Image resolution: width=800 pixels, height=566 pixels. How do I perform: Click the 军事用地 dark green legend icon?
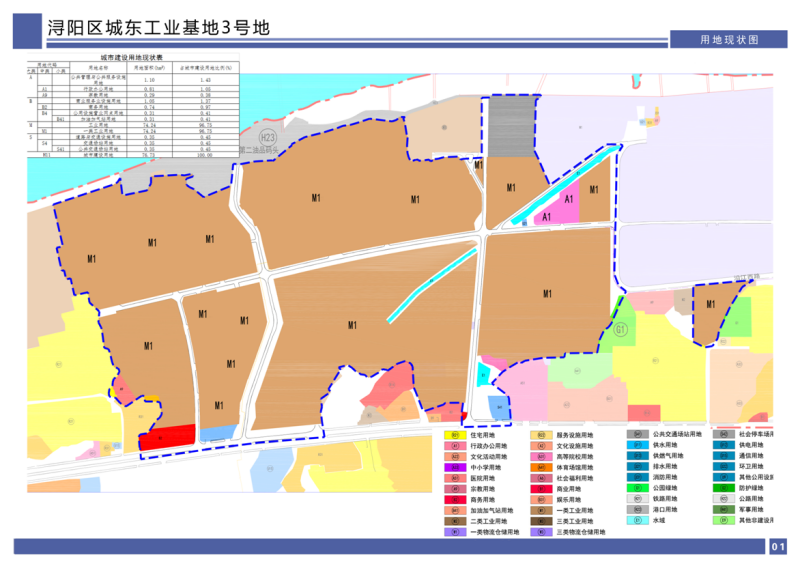click(723, 509)
